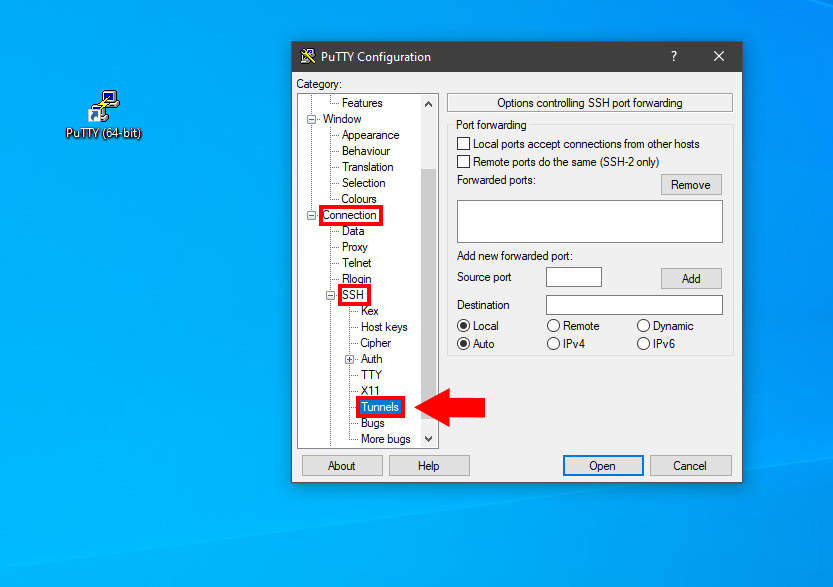Open the Behaviour category
This screenshot has height=587, width=833.
click(366, 151)
